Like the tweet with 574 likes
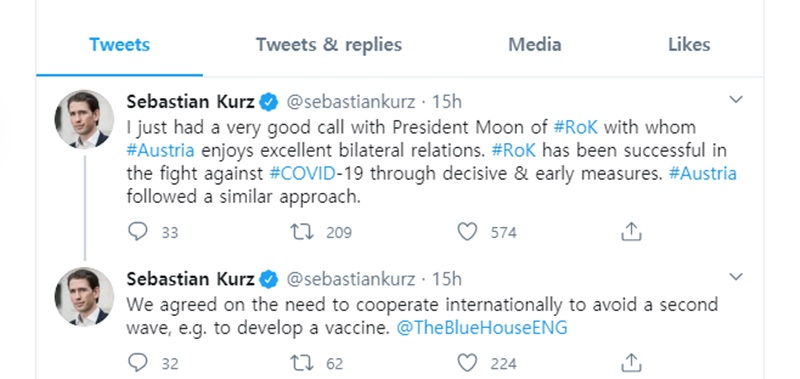The width and height of the screenshot is (800, 379). pos(467,232)
